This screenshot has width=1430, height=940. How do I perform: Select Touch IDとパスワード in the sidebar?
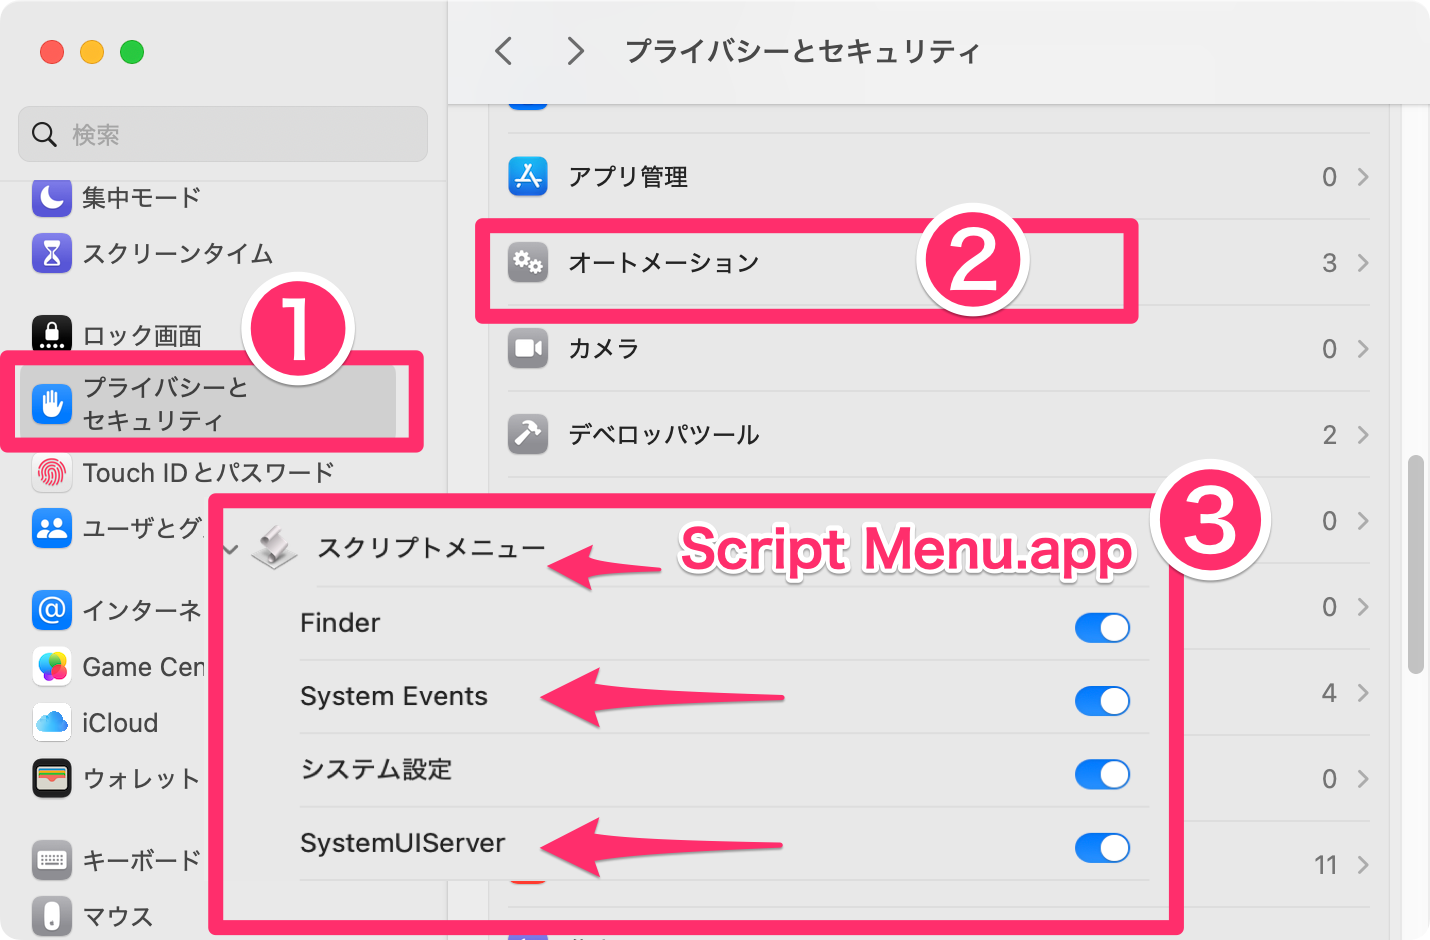(x=208, y=472)
